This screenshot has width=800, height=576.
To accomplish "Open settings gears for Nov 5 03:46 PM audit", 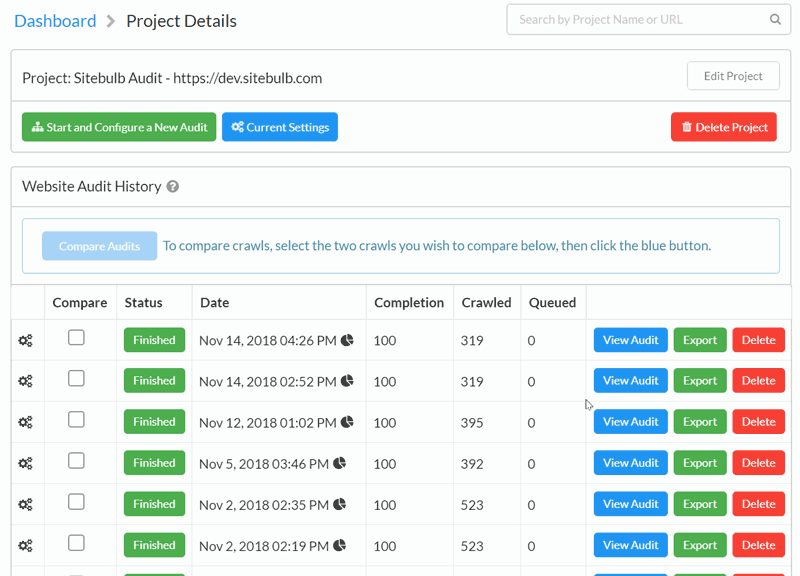I will (26, 463).
